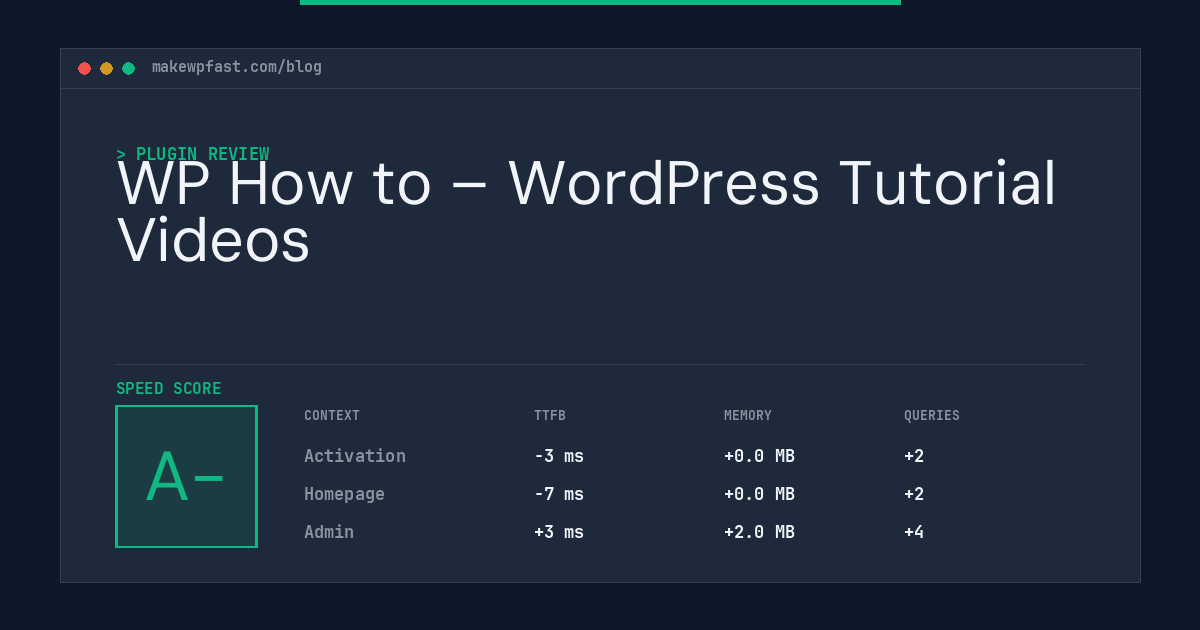Click the 'WP How to – WordPress Tutorial Videos' title
1200x630 pixels.
pyautogui.click(x=587, y=212)
